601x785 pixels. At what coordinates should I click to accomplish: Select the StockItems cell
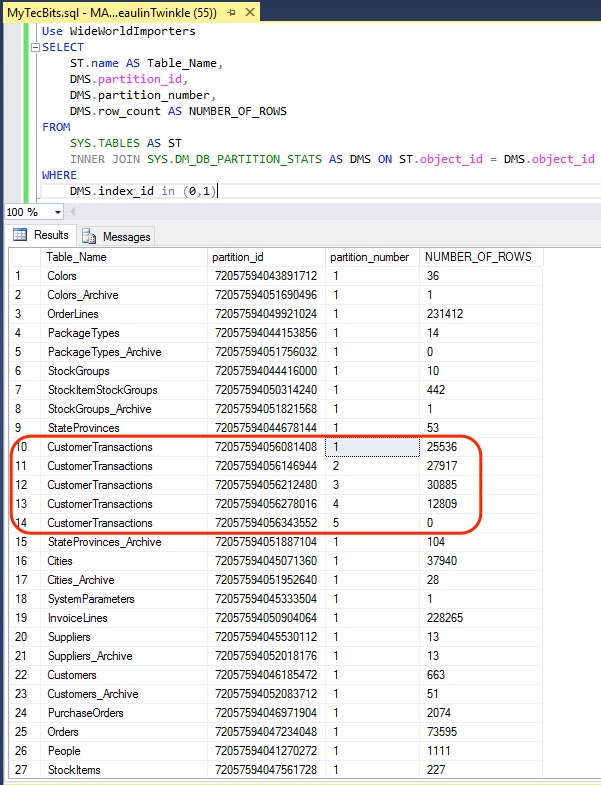pyautogui.click(x=124, y=770)
